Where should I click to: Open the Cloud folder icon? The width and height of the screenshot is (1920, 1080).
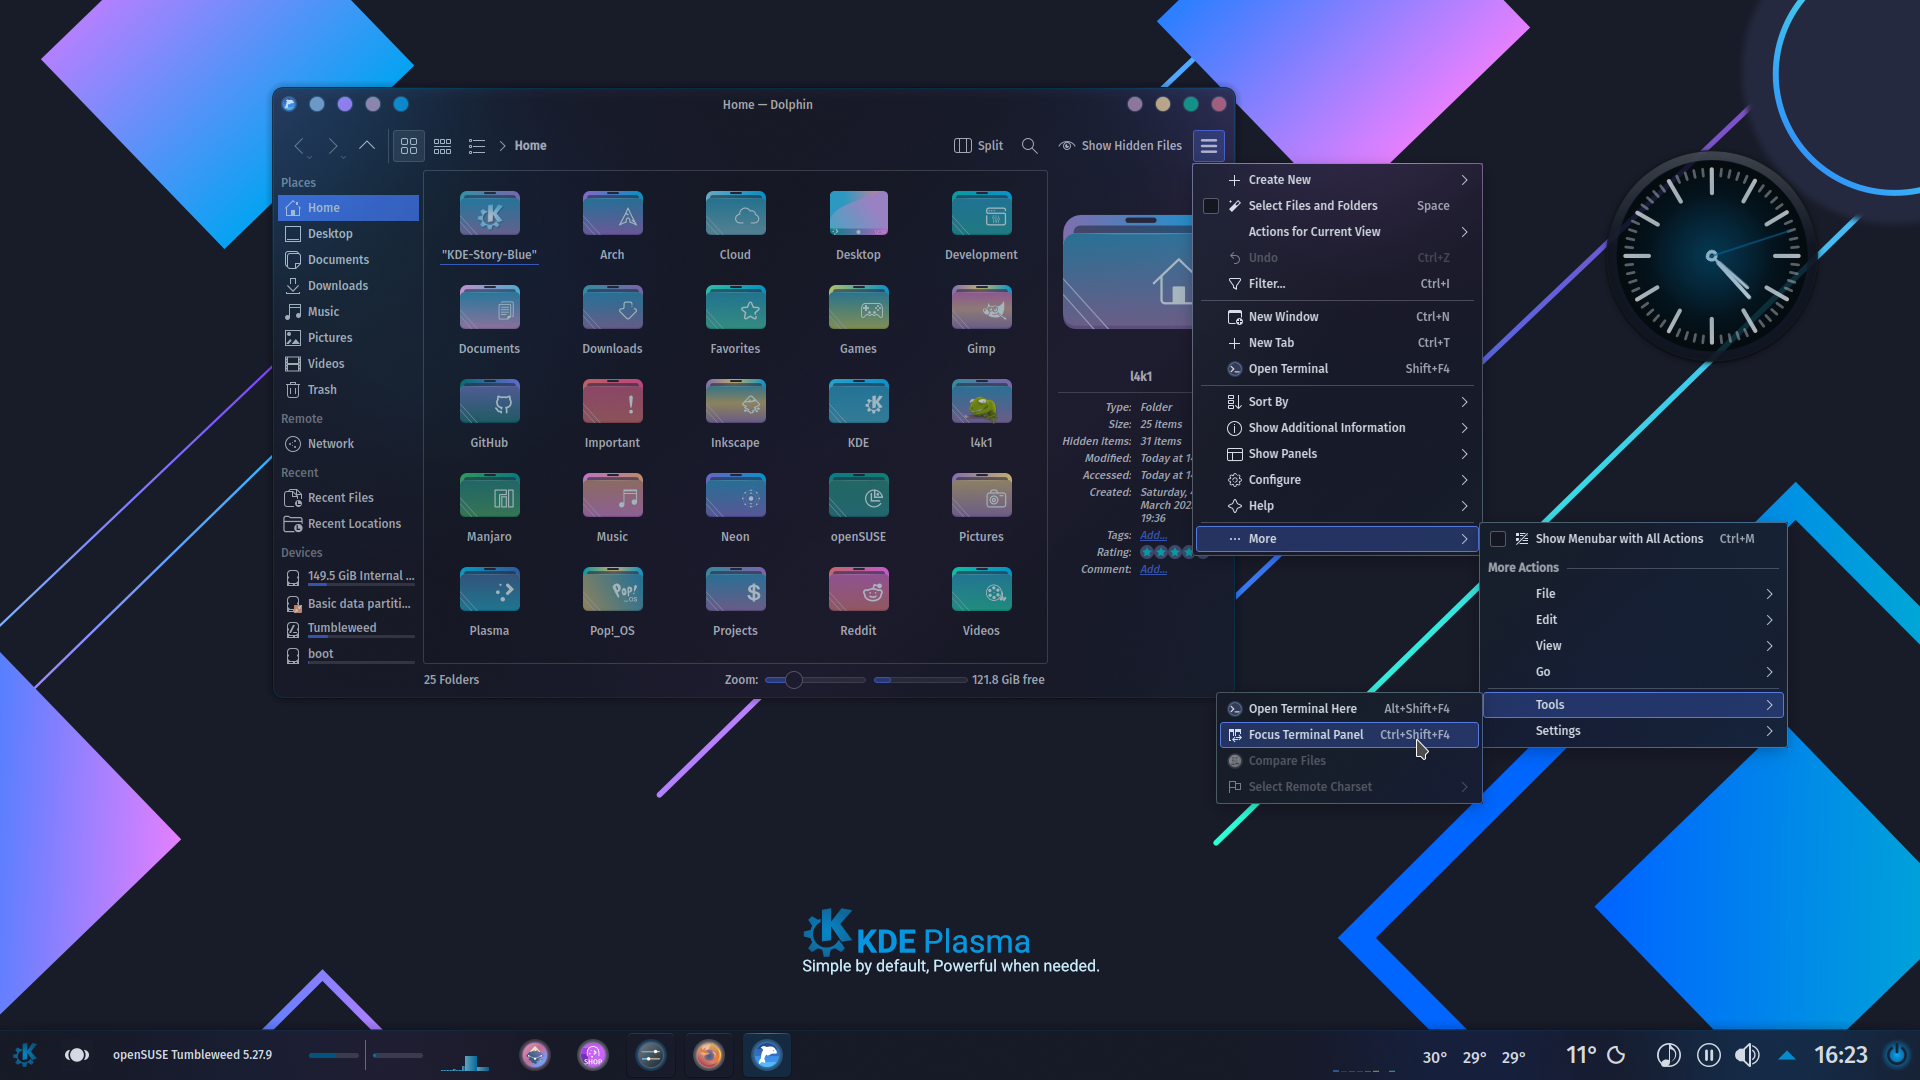(x=735, y=214)
